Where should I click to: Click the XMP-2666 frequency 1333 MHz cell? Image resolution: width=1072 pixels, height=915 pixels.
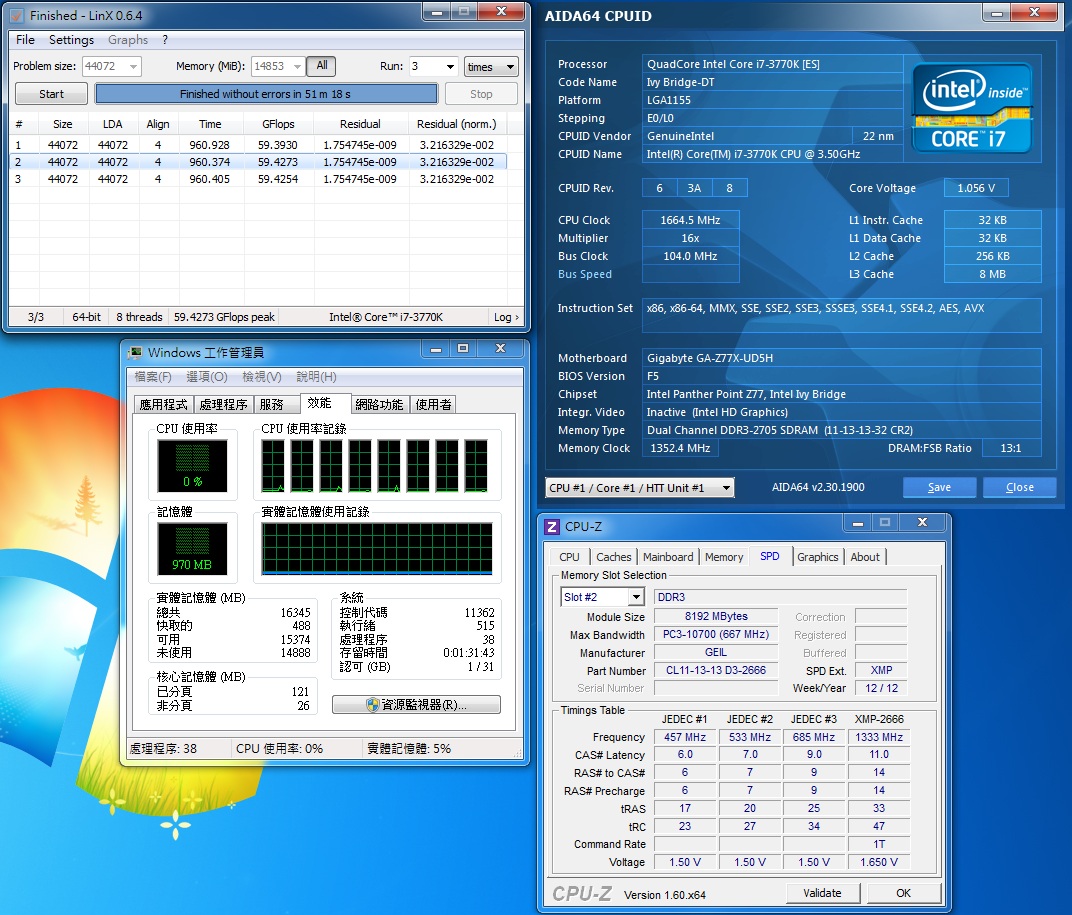(879, 737)
